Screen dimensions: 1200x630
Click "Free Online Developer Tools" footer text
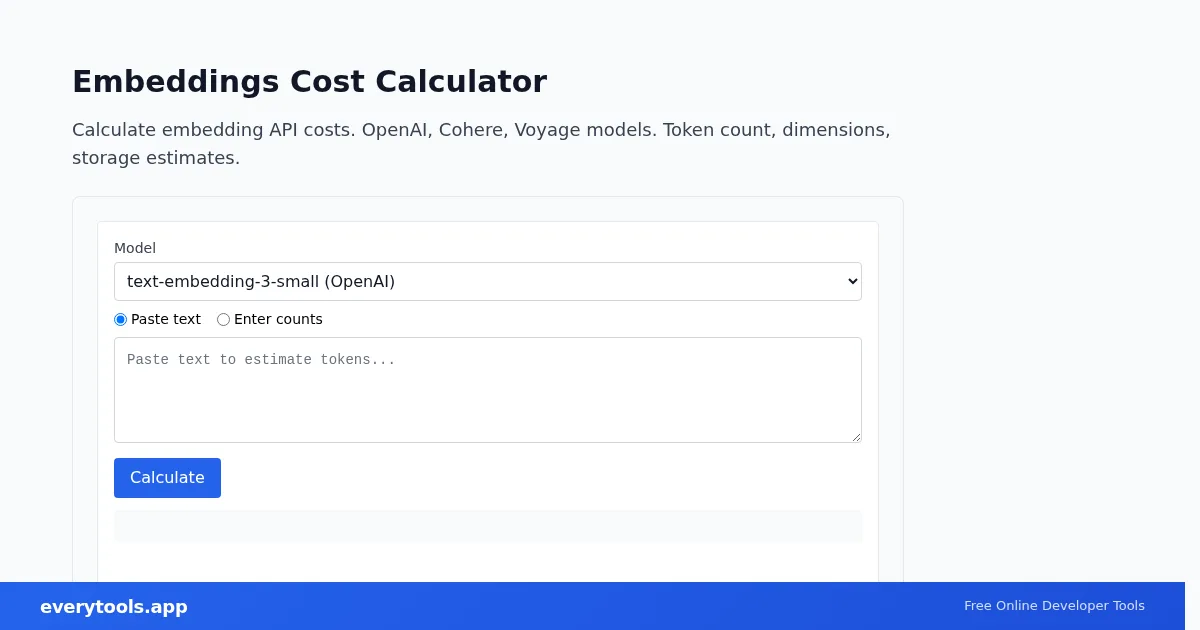1054,606
